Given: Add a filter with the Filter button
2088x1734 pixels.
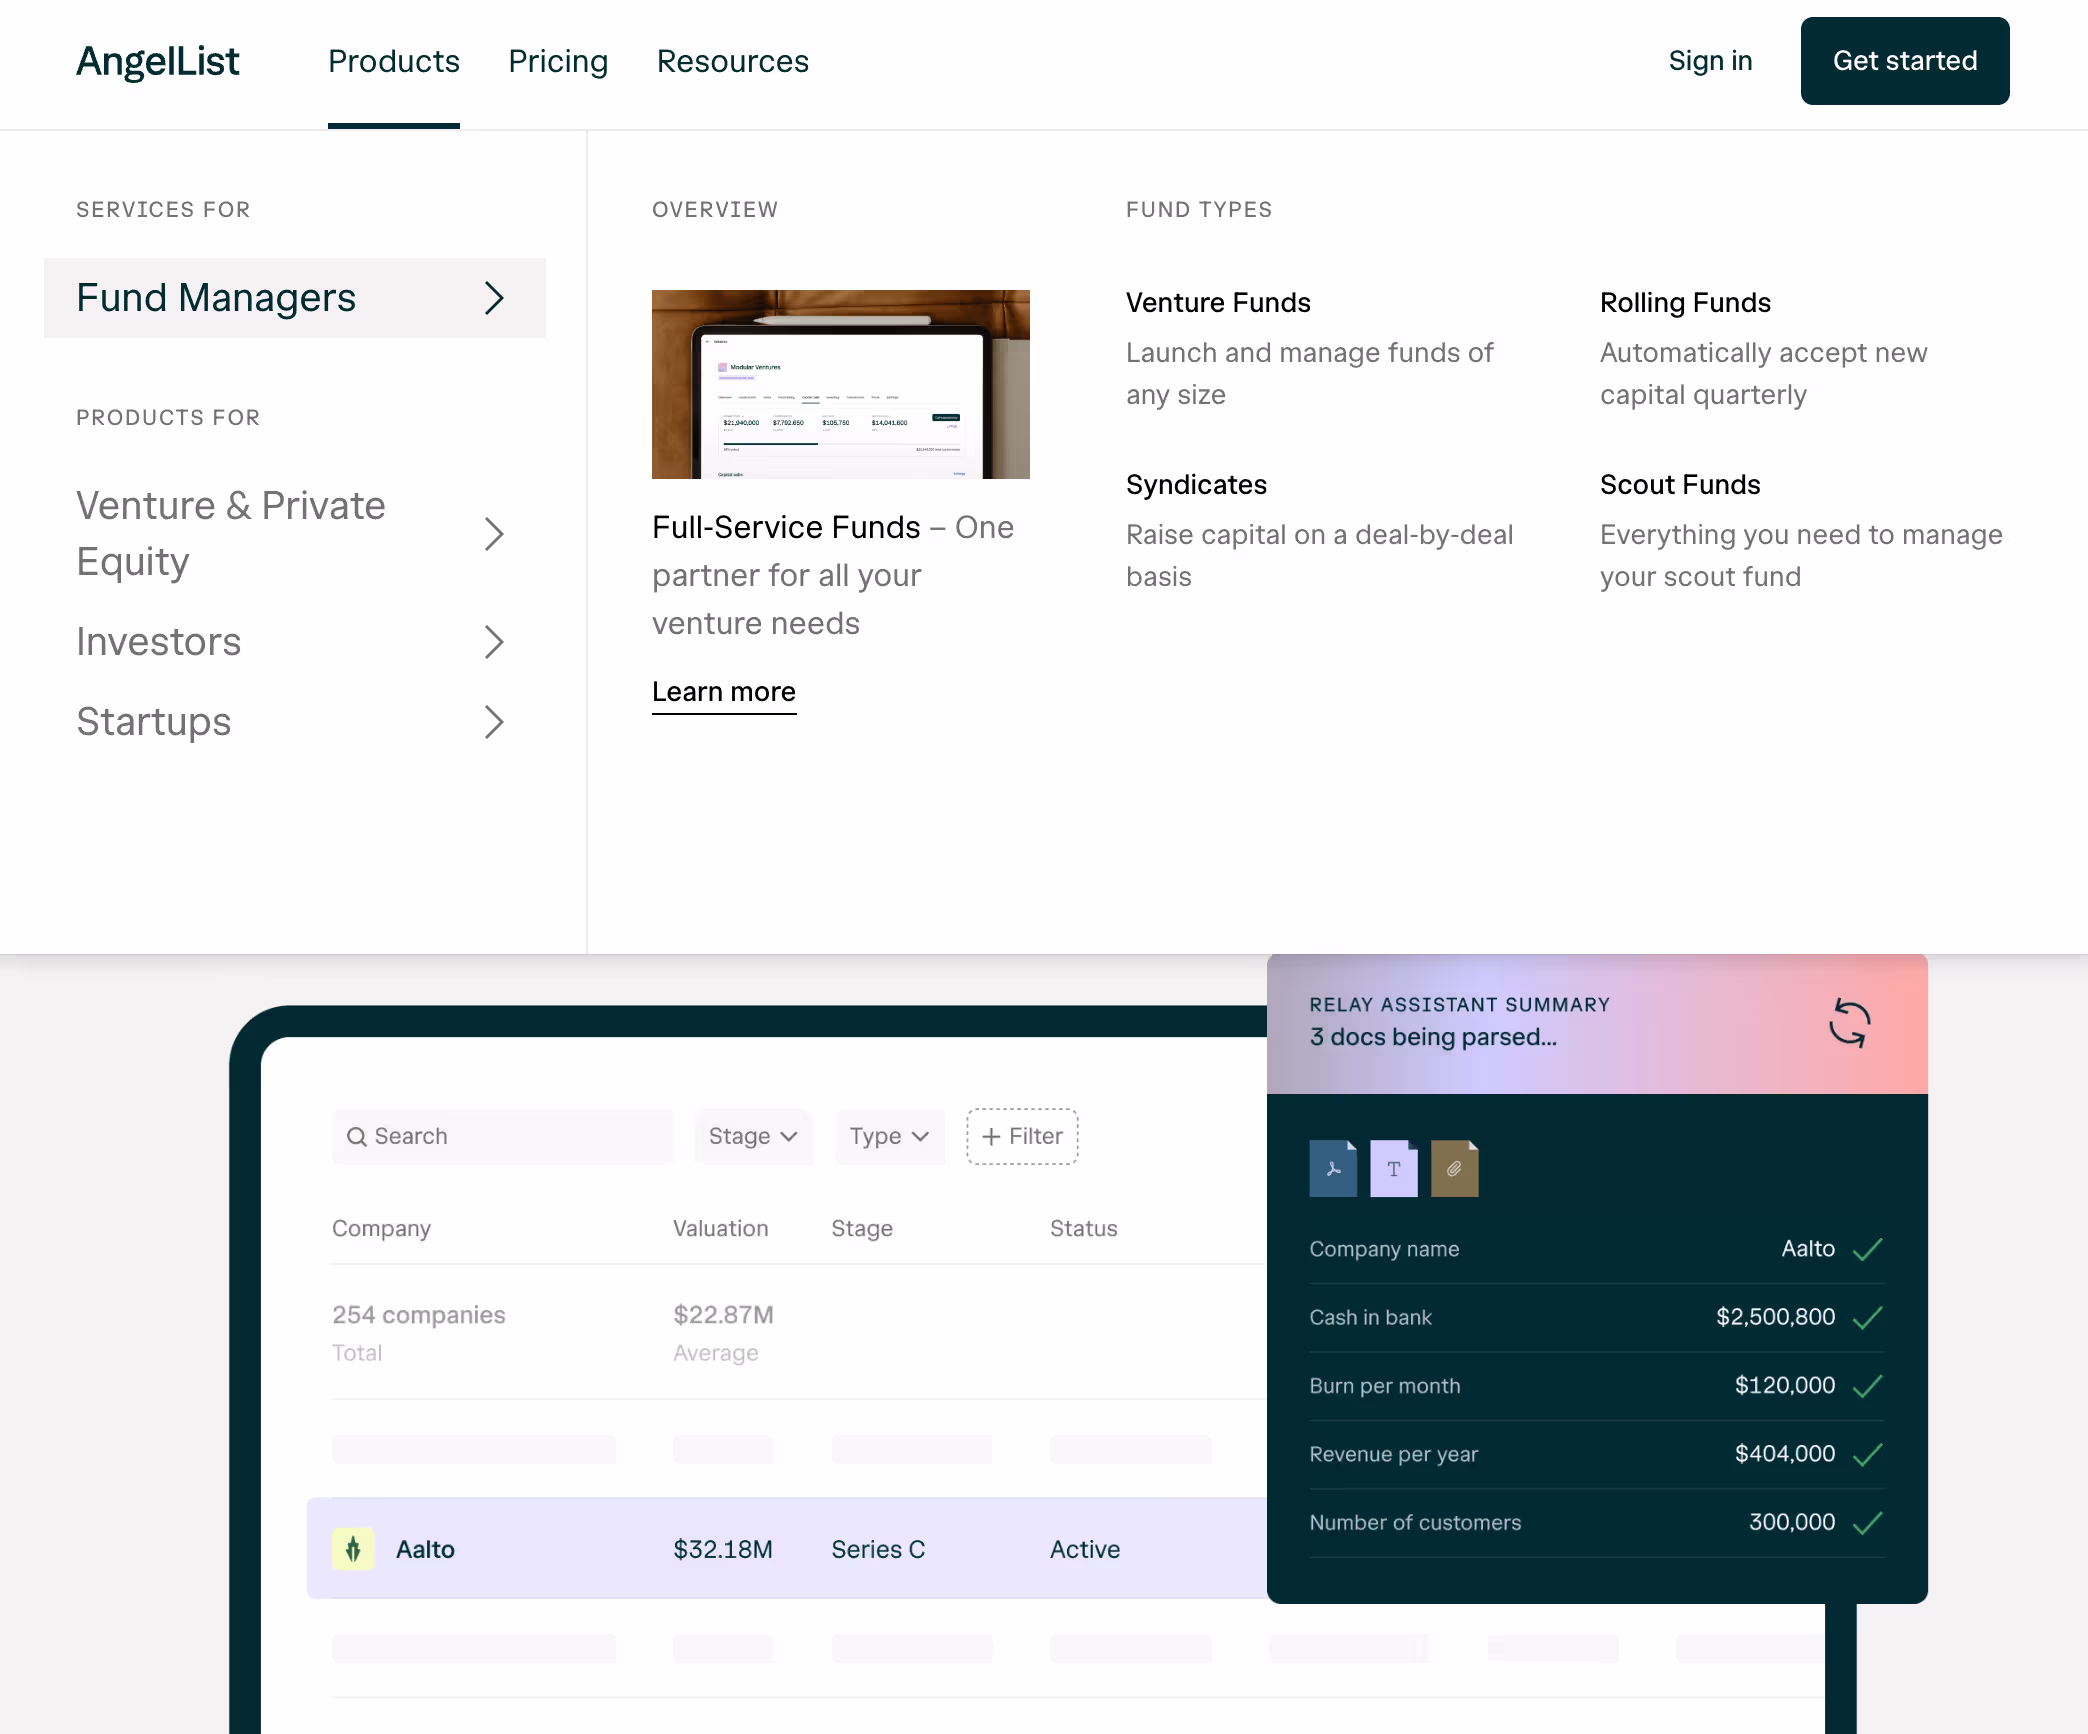Looking at the screenshot, I should tap(1022, 1136).
